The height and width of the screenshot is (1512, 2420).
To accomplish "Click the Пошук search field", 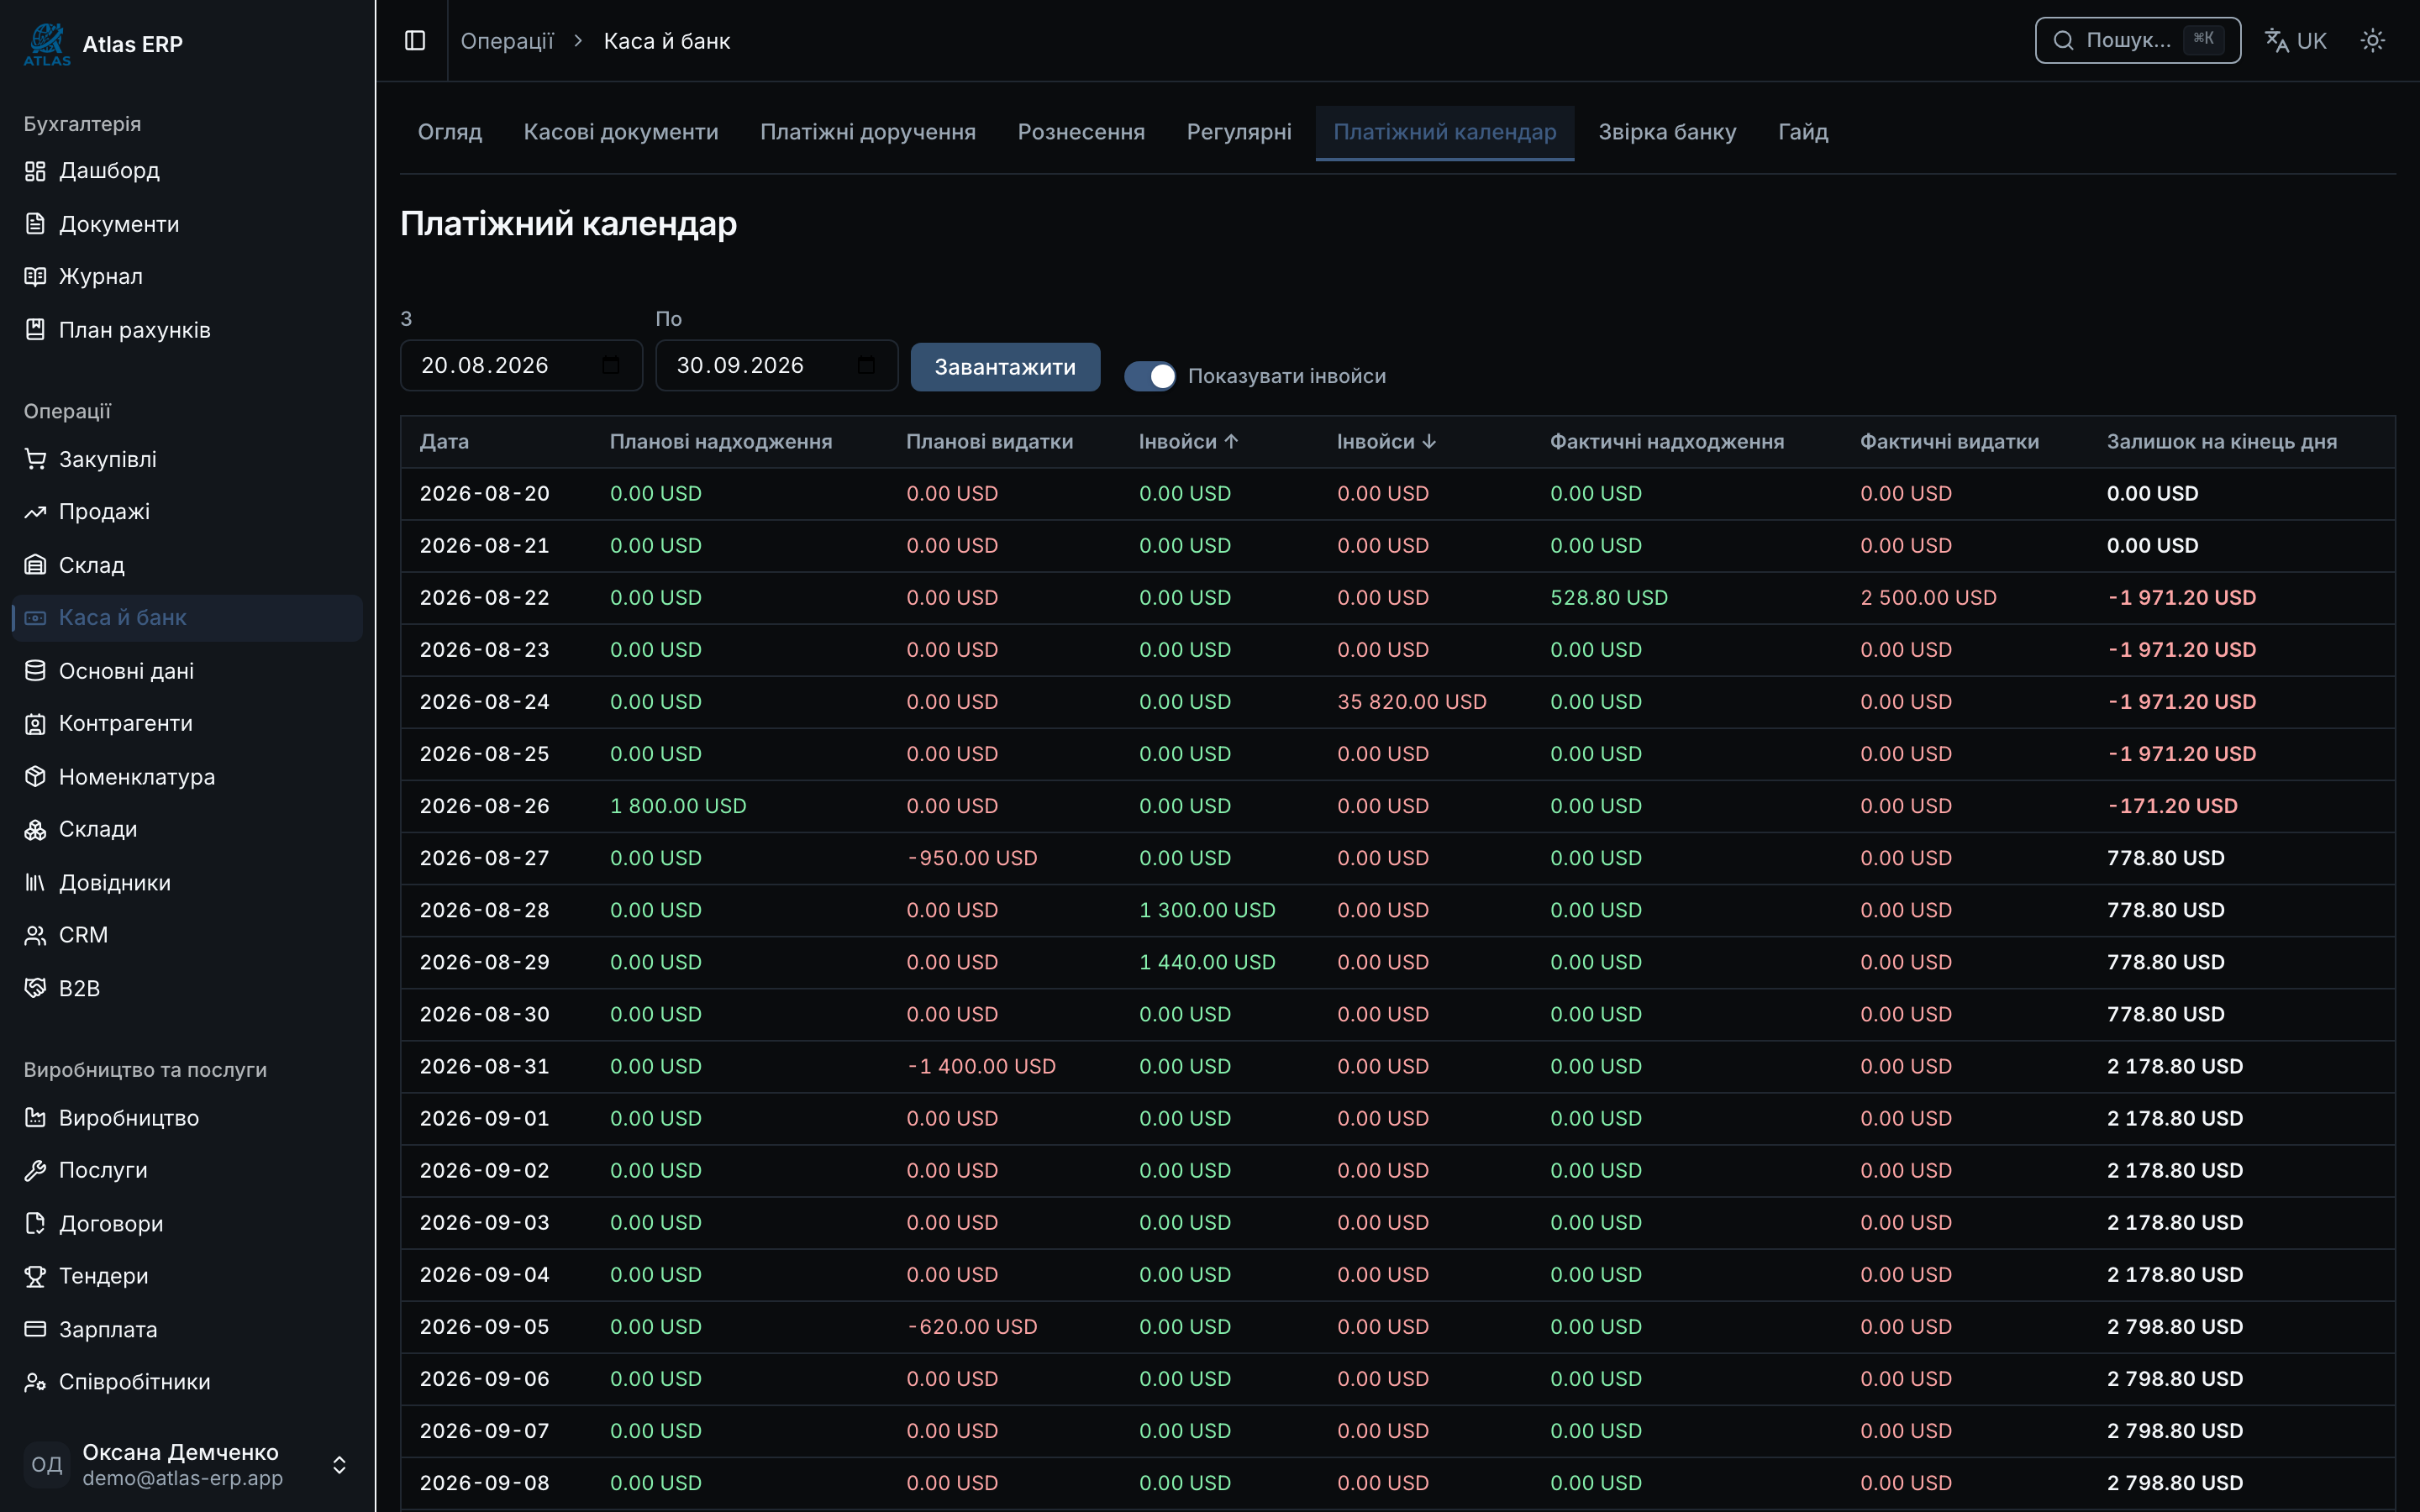I will tap(2137, 40).
